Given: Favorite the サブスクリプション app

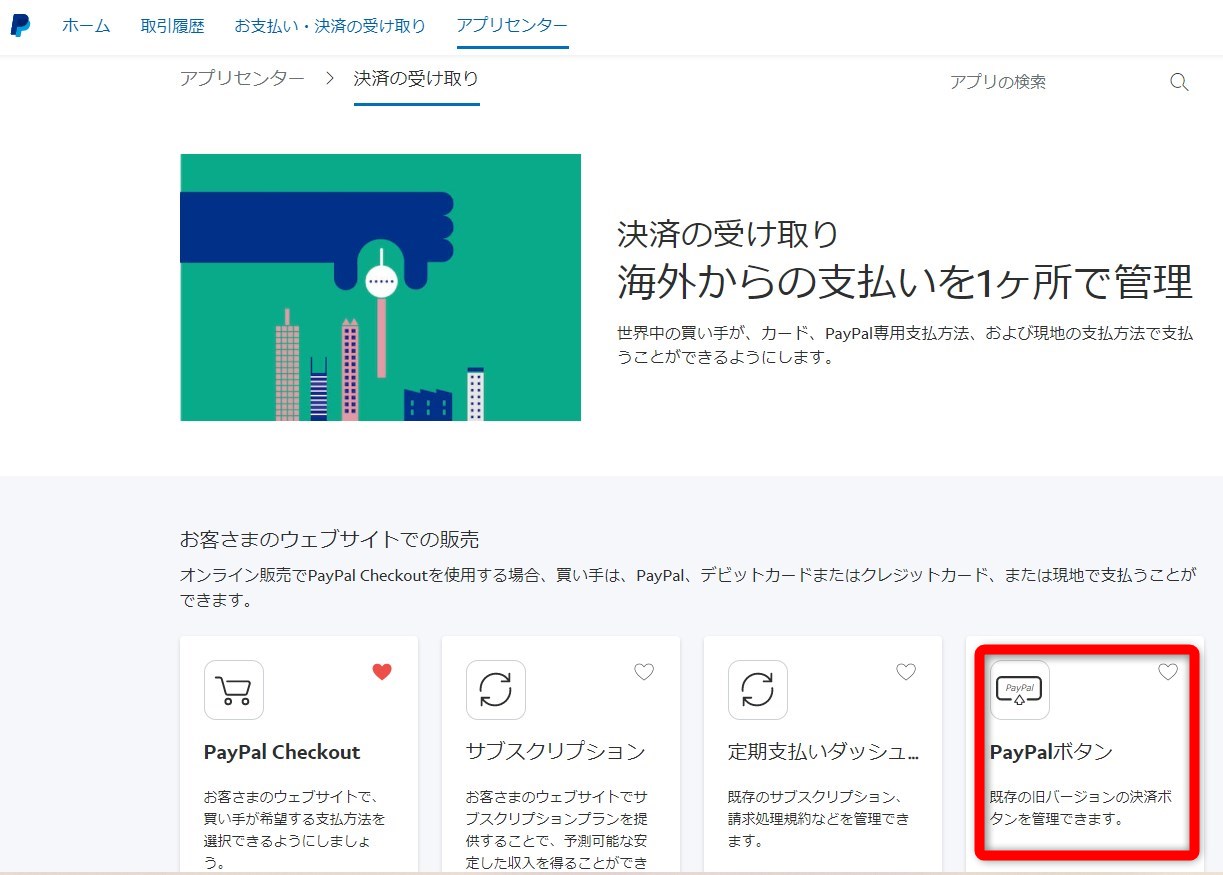Looking at the screenshot, I should (x=644, y=672).
